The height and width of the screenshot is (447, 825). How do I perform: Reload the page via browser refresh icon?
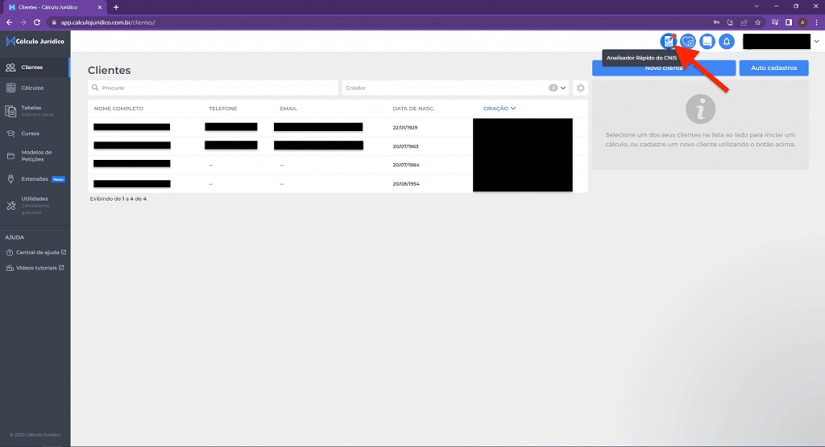(x=37, y=22)
